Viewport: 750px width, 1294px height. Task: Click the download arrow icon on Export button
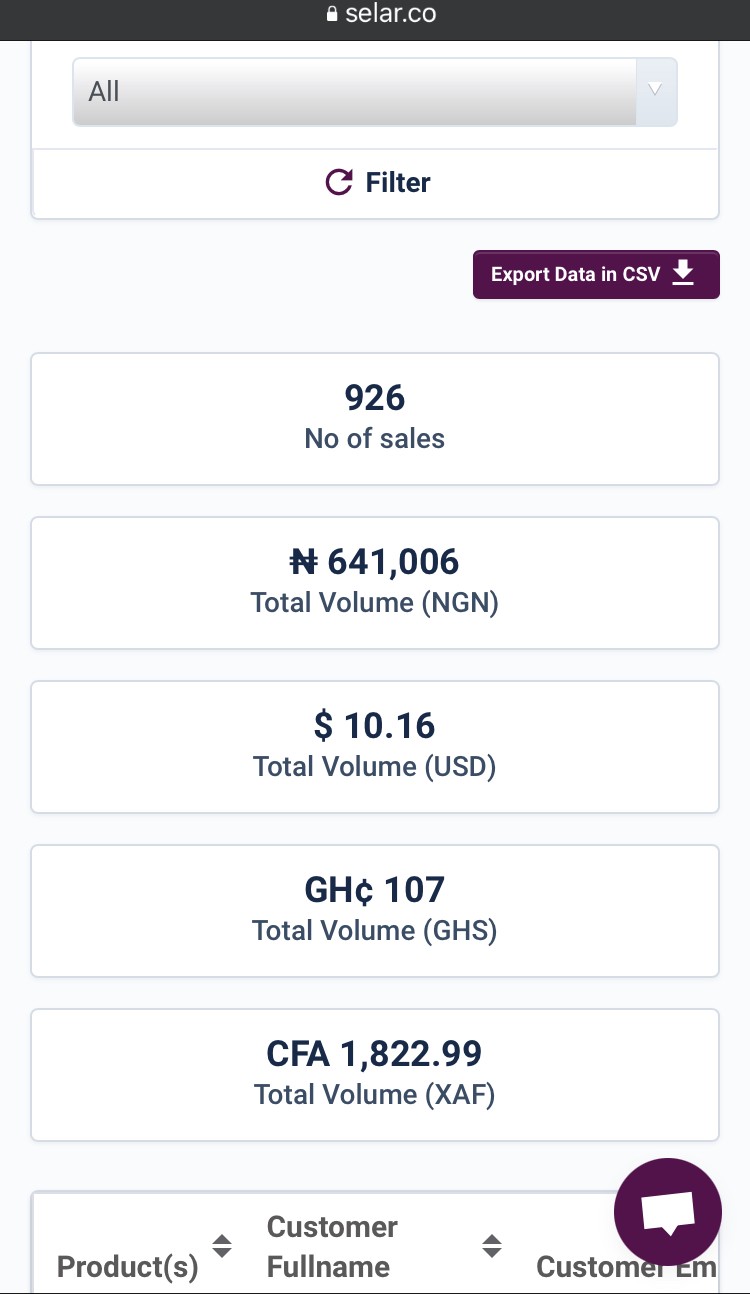[683, 273]
